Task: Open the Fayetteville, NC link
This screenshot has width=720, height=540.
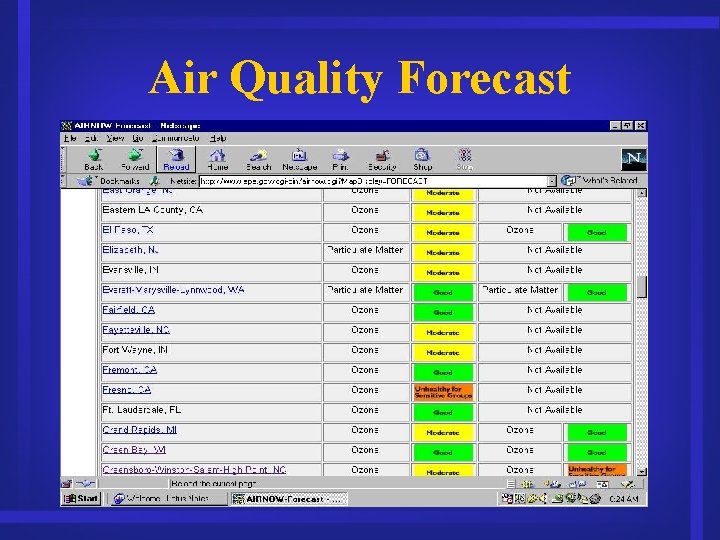Action: tap(136, 330)
